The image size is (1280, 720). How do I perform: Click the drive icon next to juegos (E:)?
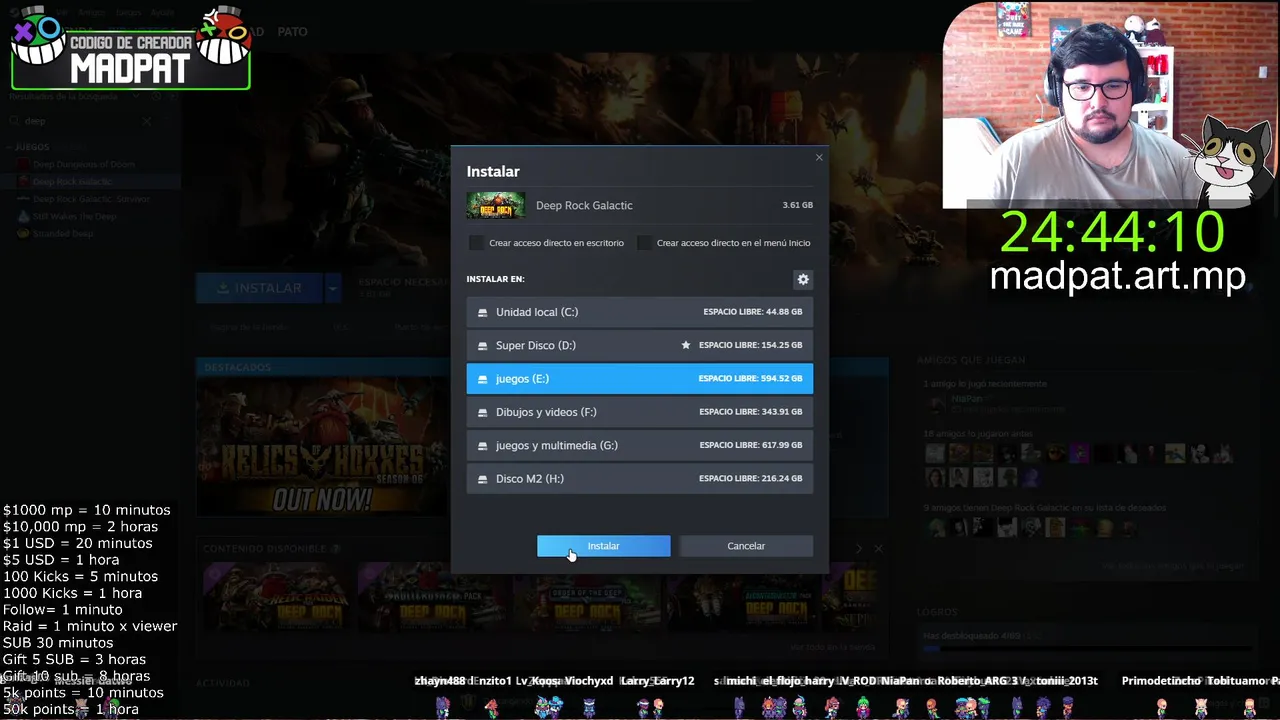pyautogui.click(x=483, y=379)
